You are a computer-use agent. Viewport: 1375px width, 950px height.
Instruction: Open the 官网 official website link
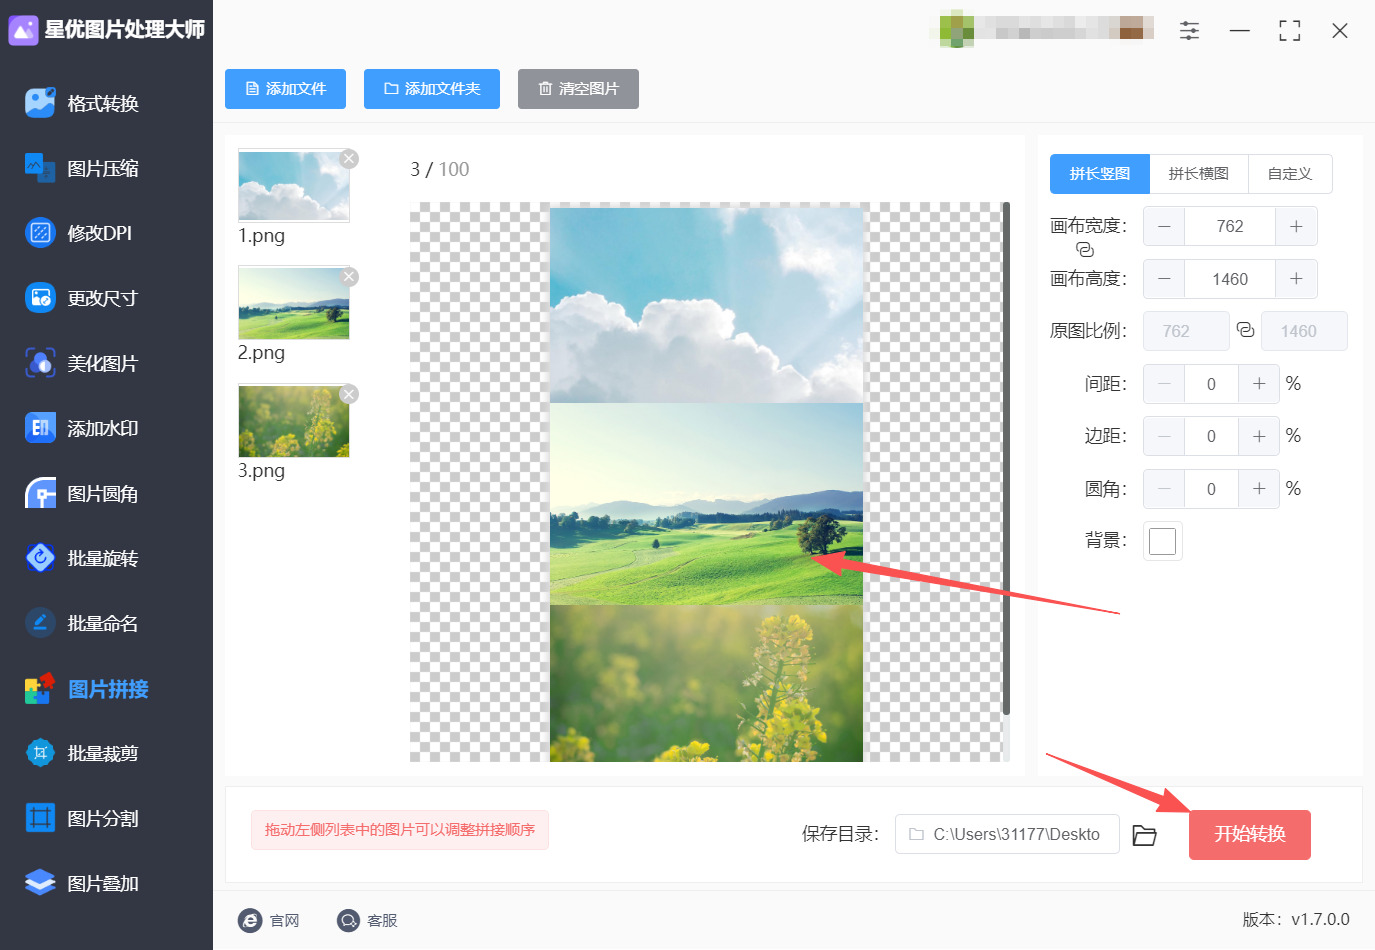point(285,921)
